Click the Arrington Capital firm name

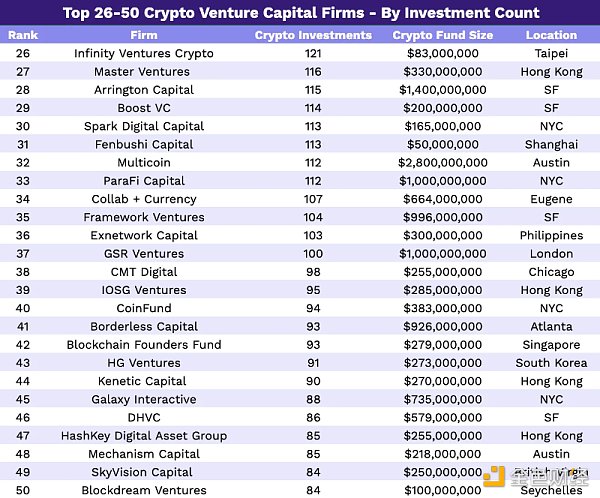144,90
